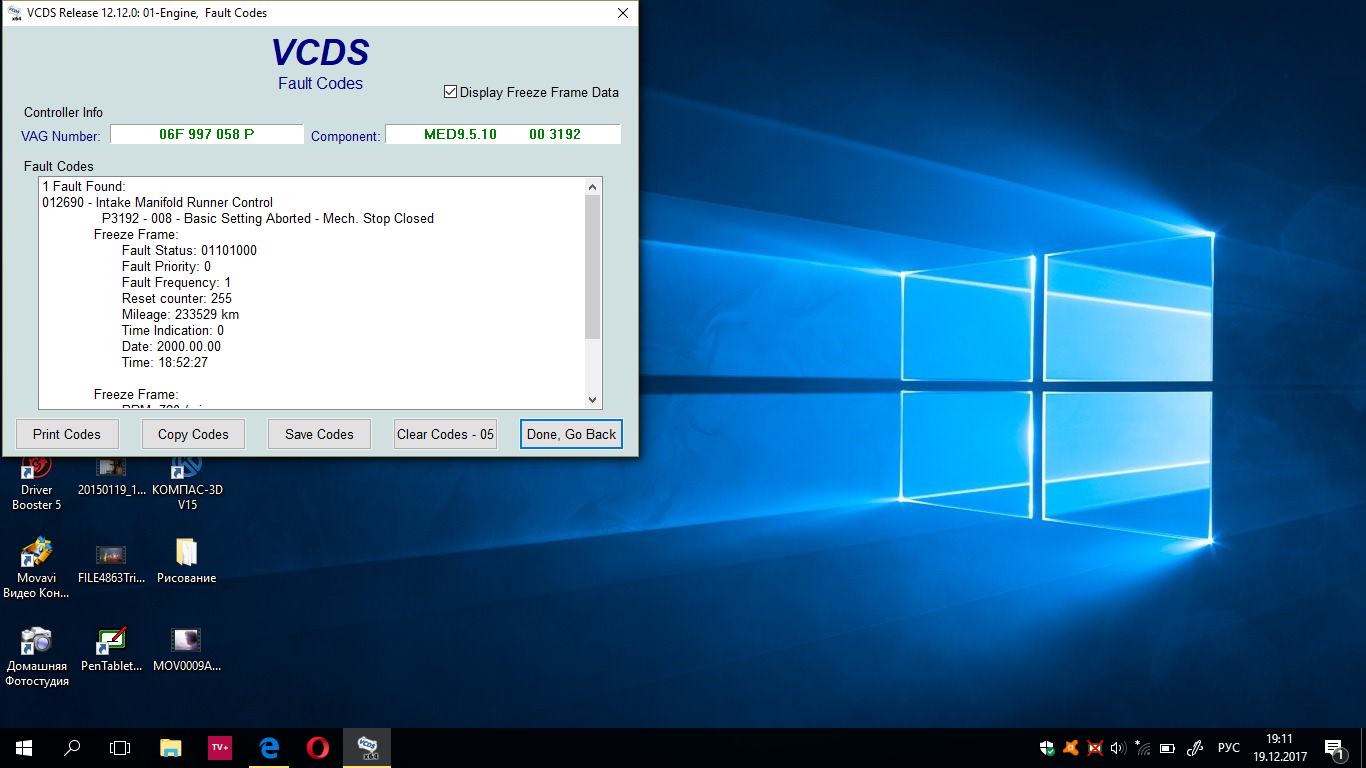Save fault codes with Save Codes button
The height and width of the screenshot is (768, 1366).
point(319,434)
